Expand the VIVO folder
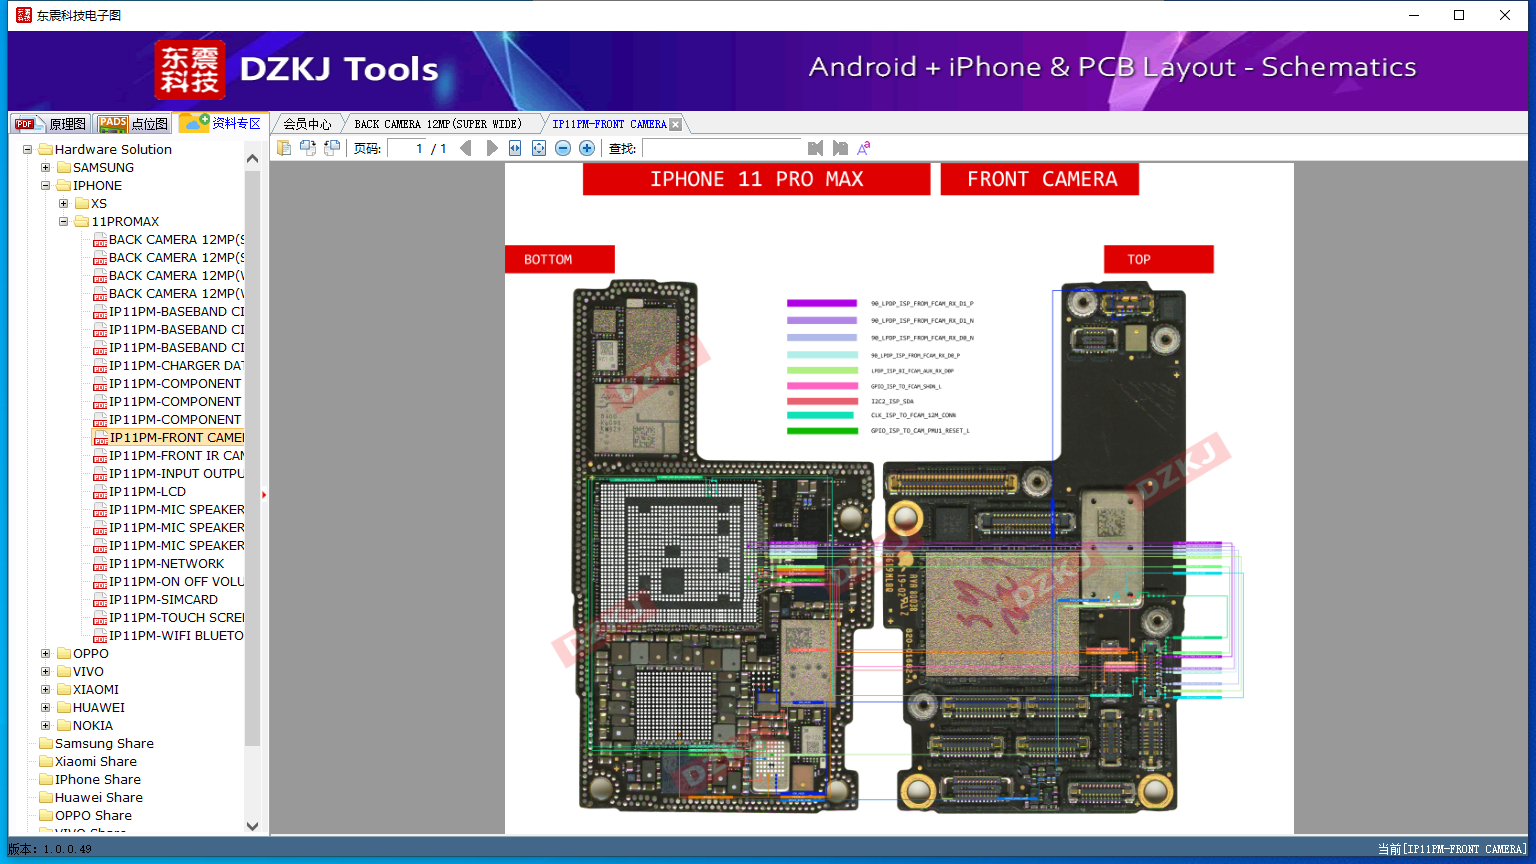Screen dimensions: 1536x864 click(45, 672)
